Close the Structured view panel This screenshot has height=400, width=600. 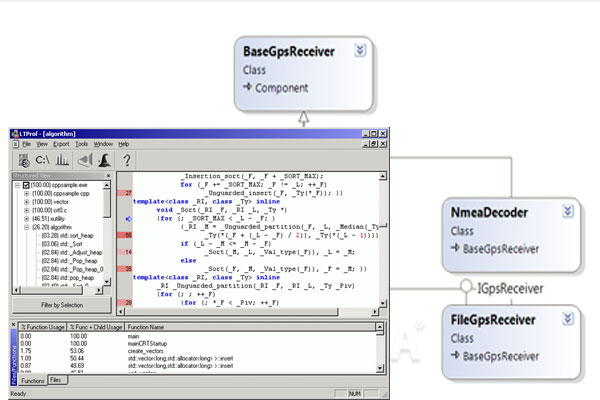pyautogui.click(x=107, y=177)
